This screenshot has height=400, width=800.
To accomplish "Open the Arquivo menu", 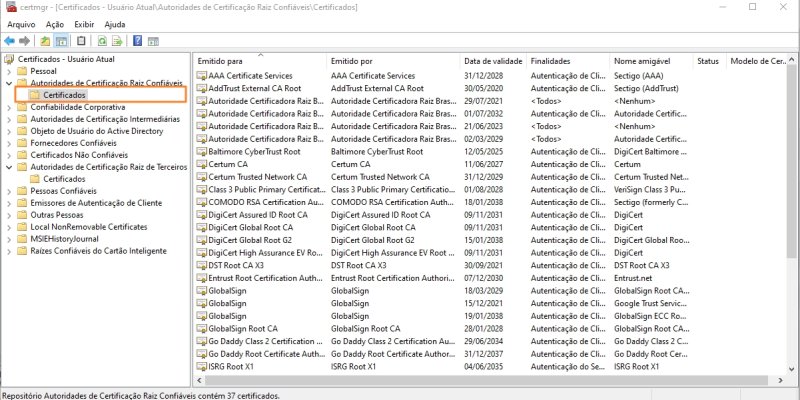I will coord(21,24).
